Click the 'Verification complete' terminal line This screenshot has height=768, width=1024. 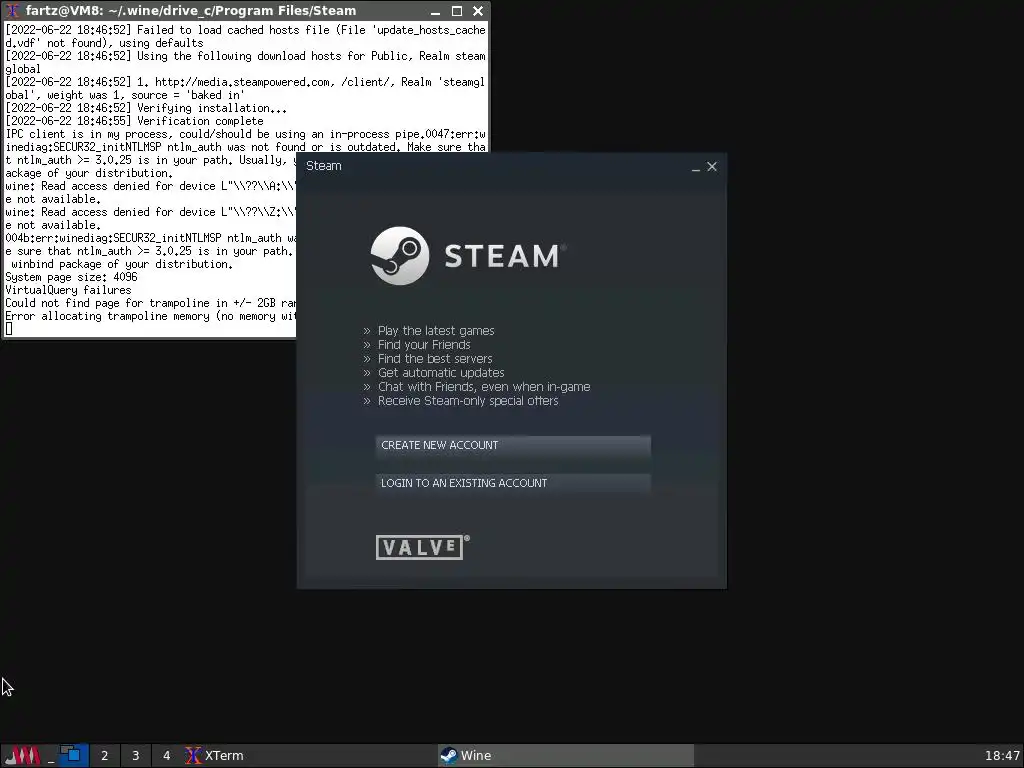click(x=134, y=121)
